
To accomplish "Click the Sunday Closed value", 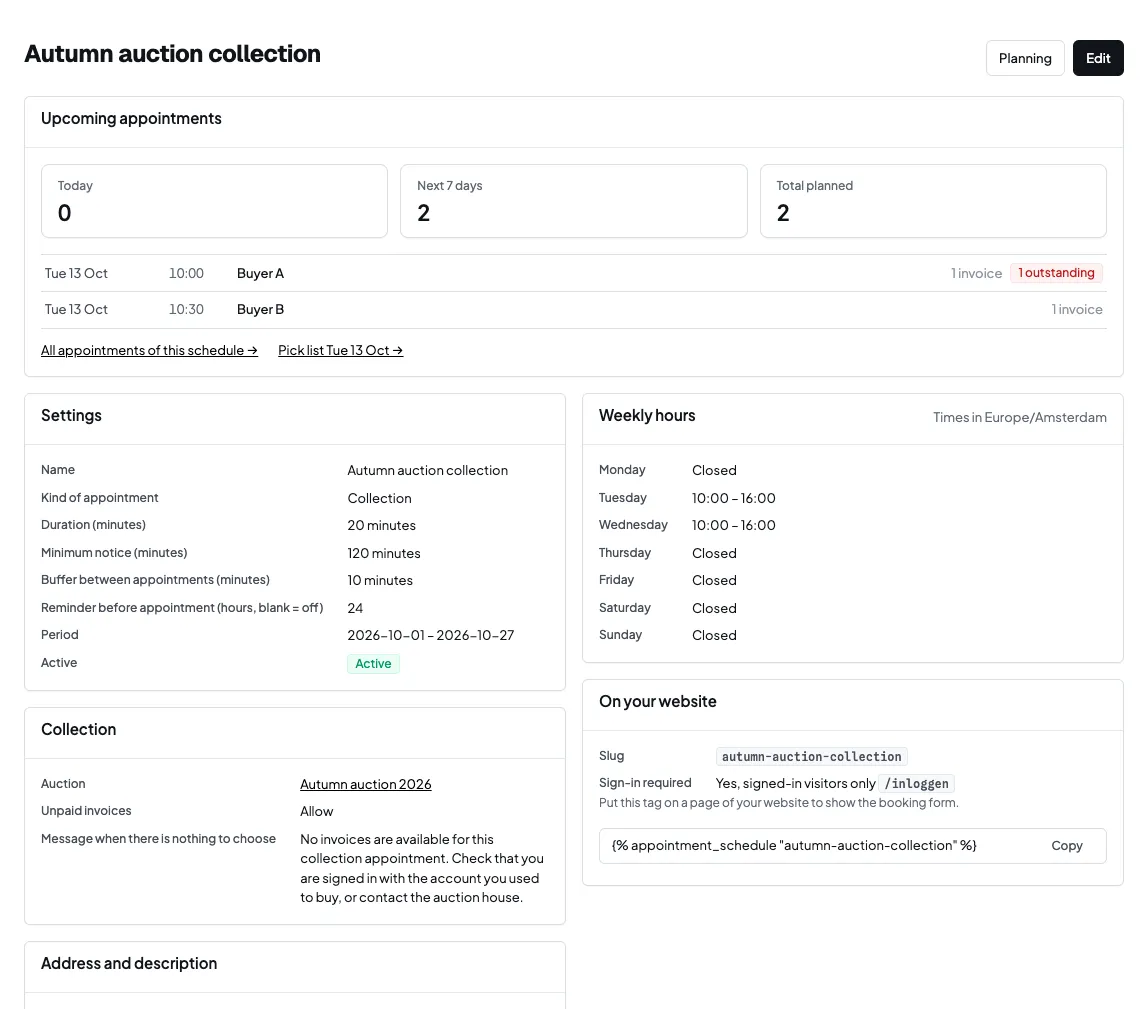I will pyautogui.click(x=714, y=635).
